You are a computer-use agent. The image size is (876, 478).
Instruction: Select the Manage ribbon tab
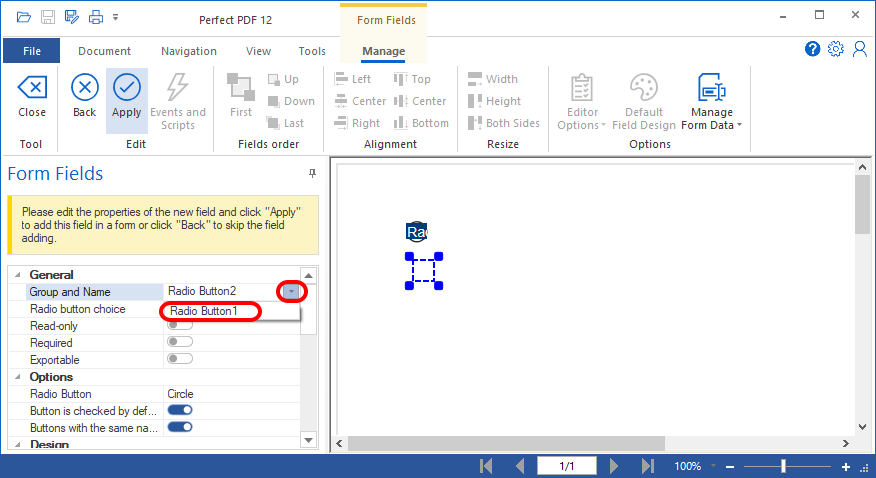click(x=384, y=51)
